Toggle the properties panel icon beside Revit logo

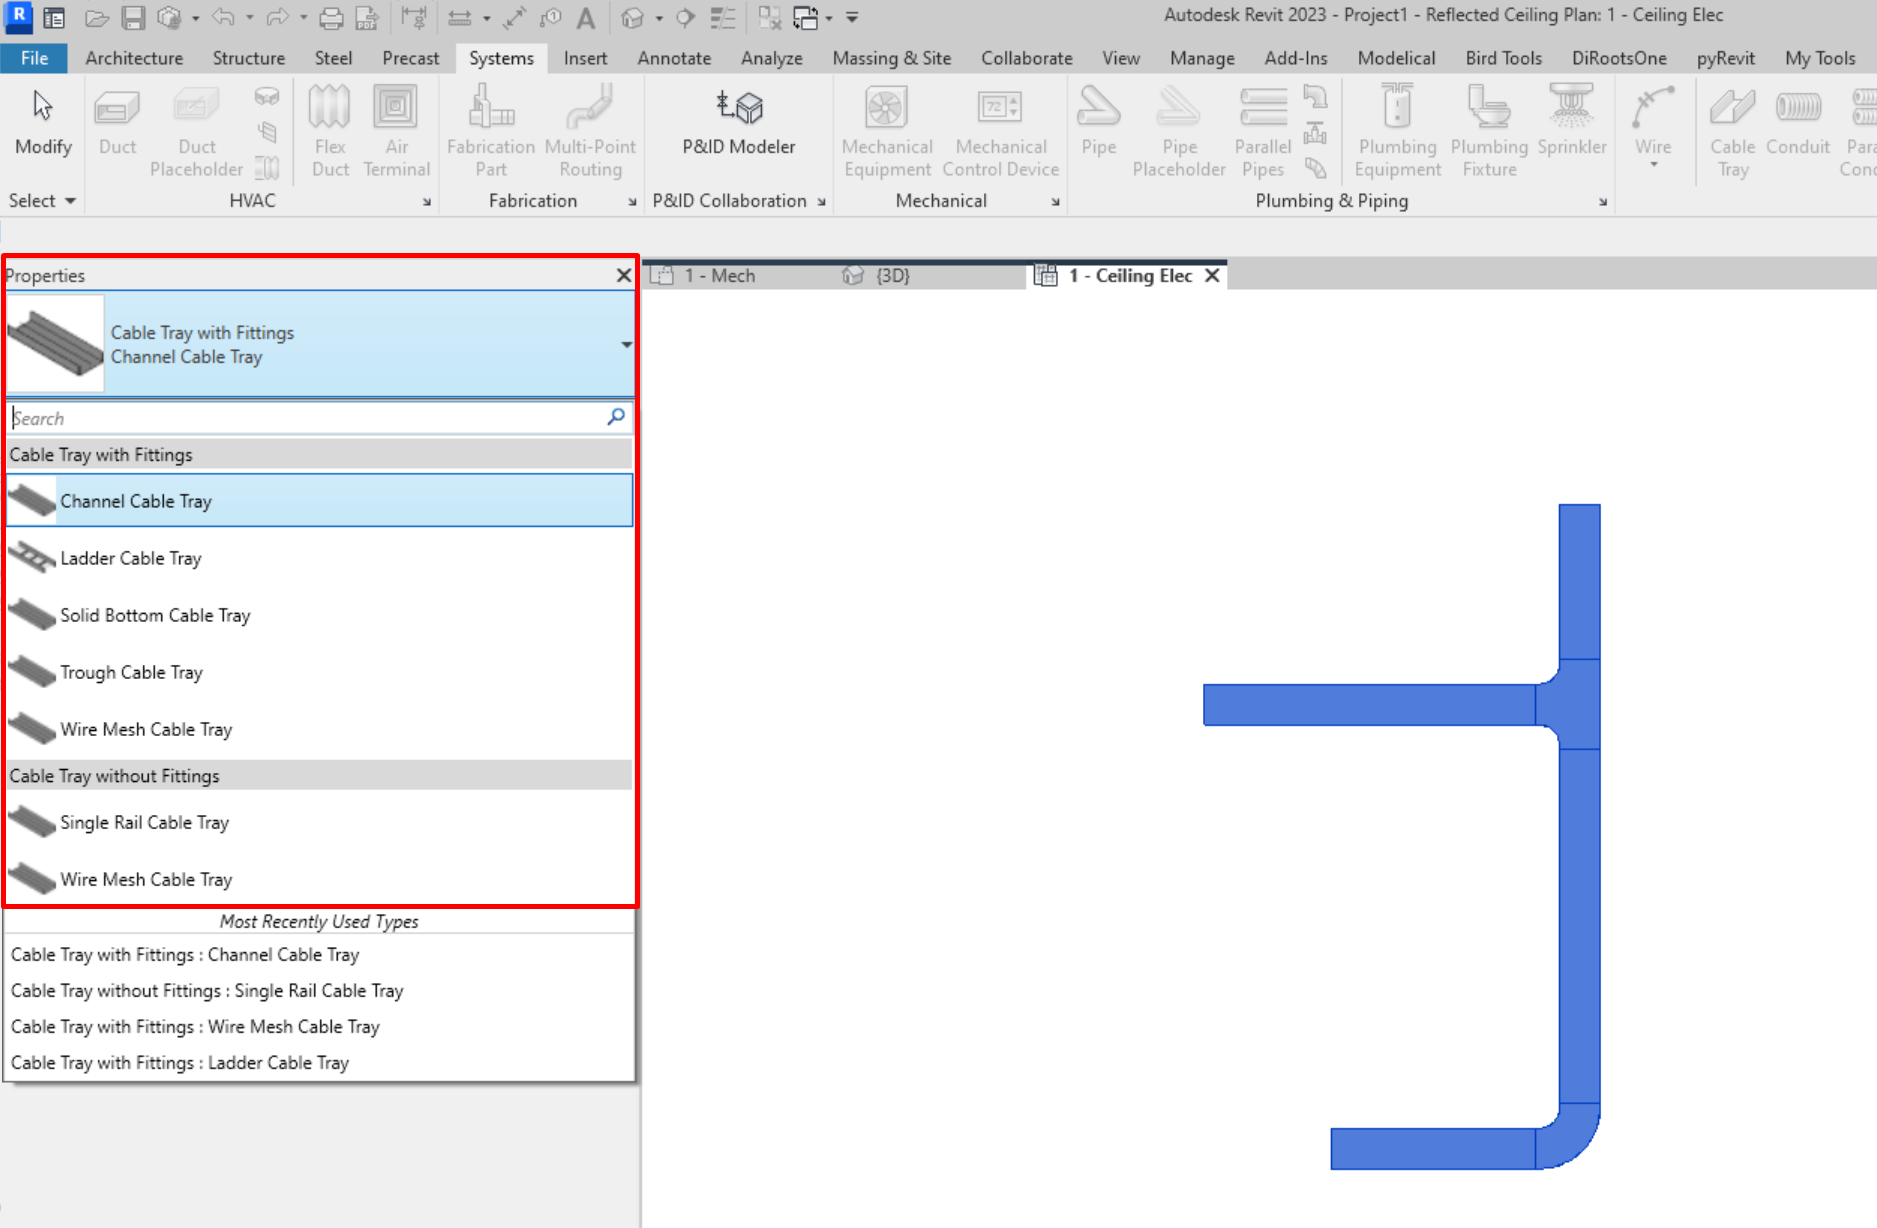click(55, 18)
